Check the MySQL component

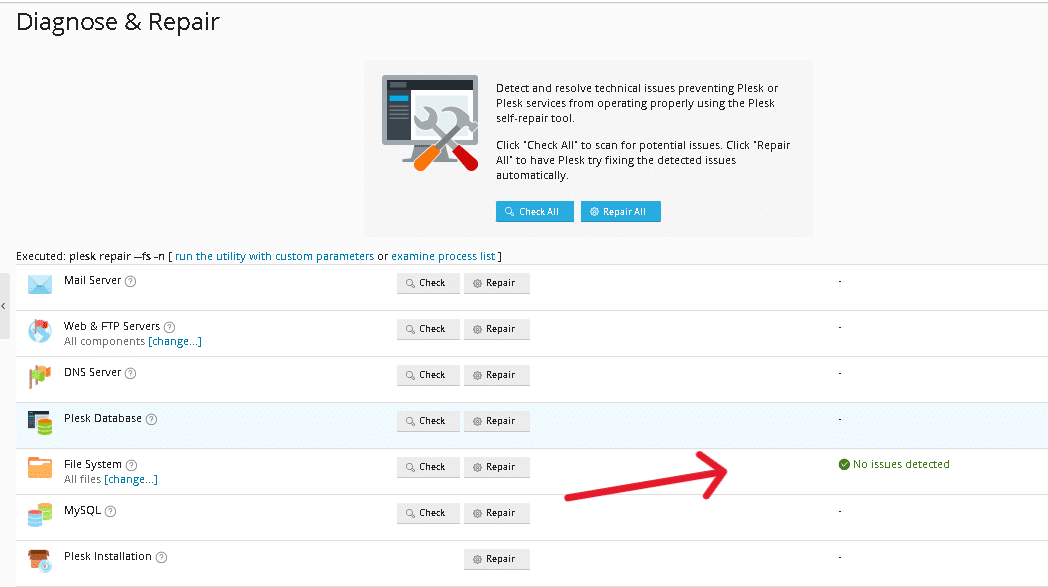coord(428,513)
